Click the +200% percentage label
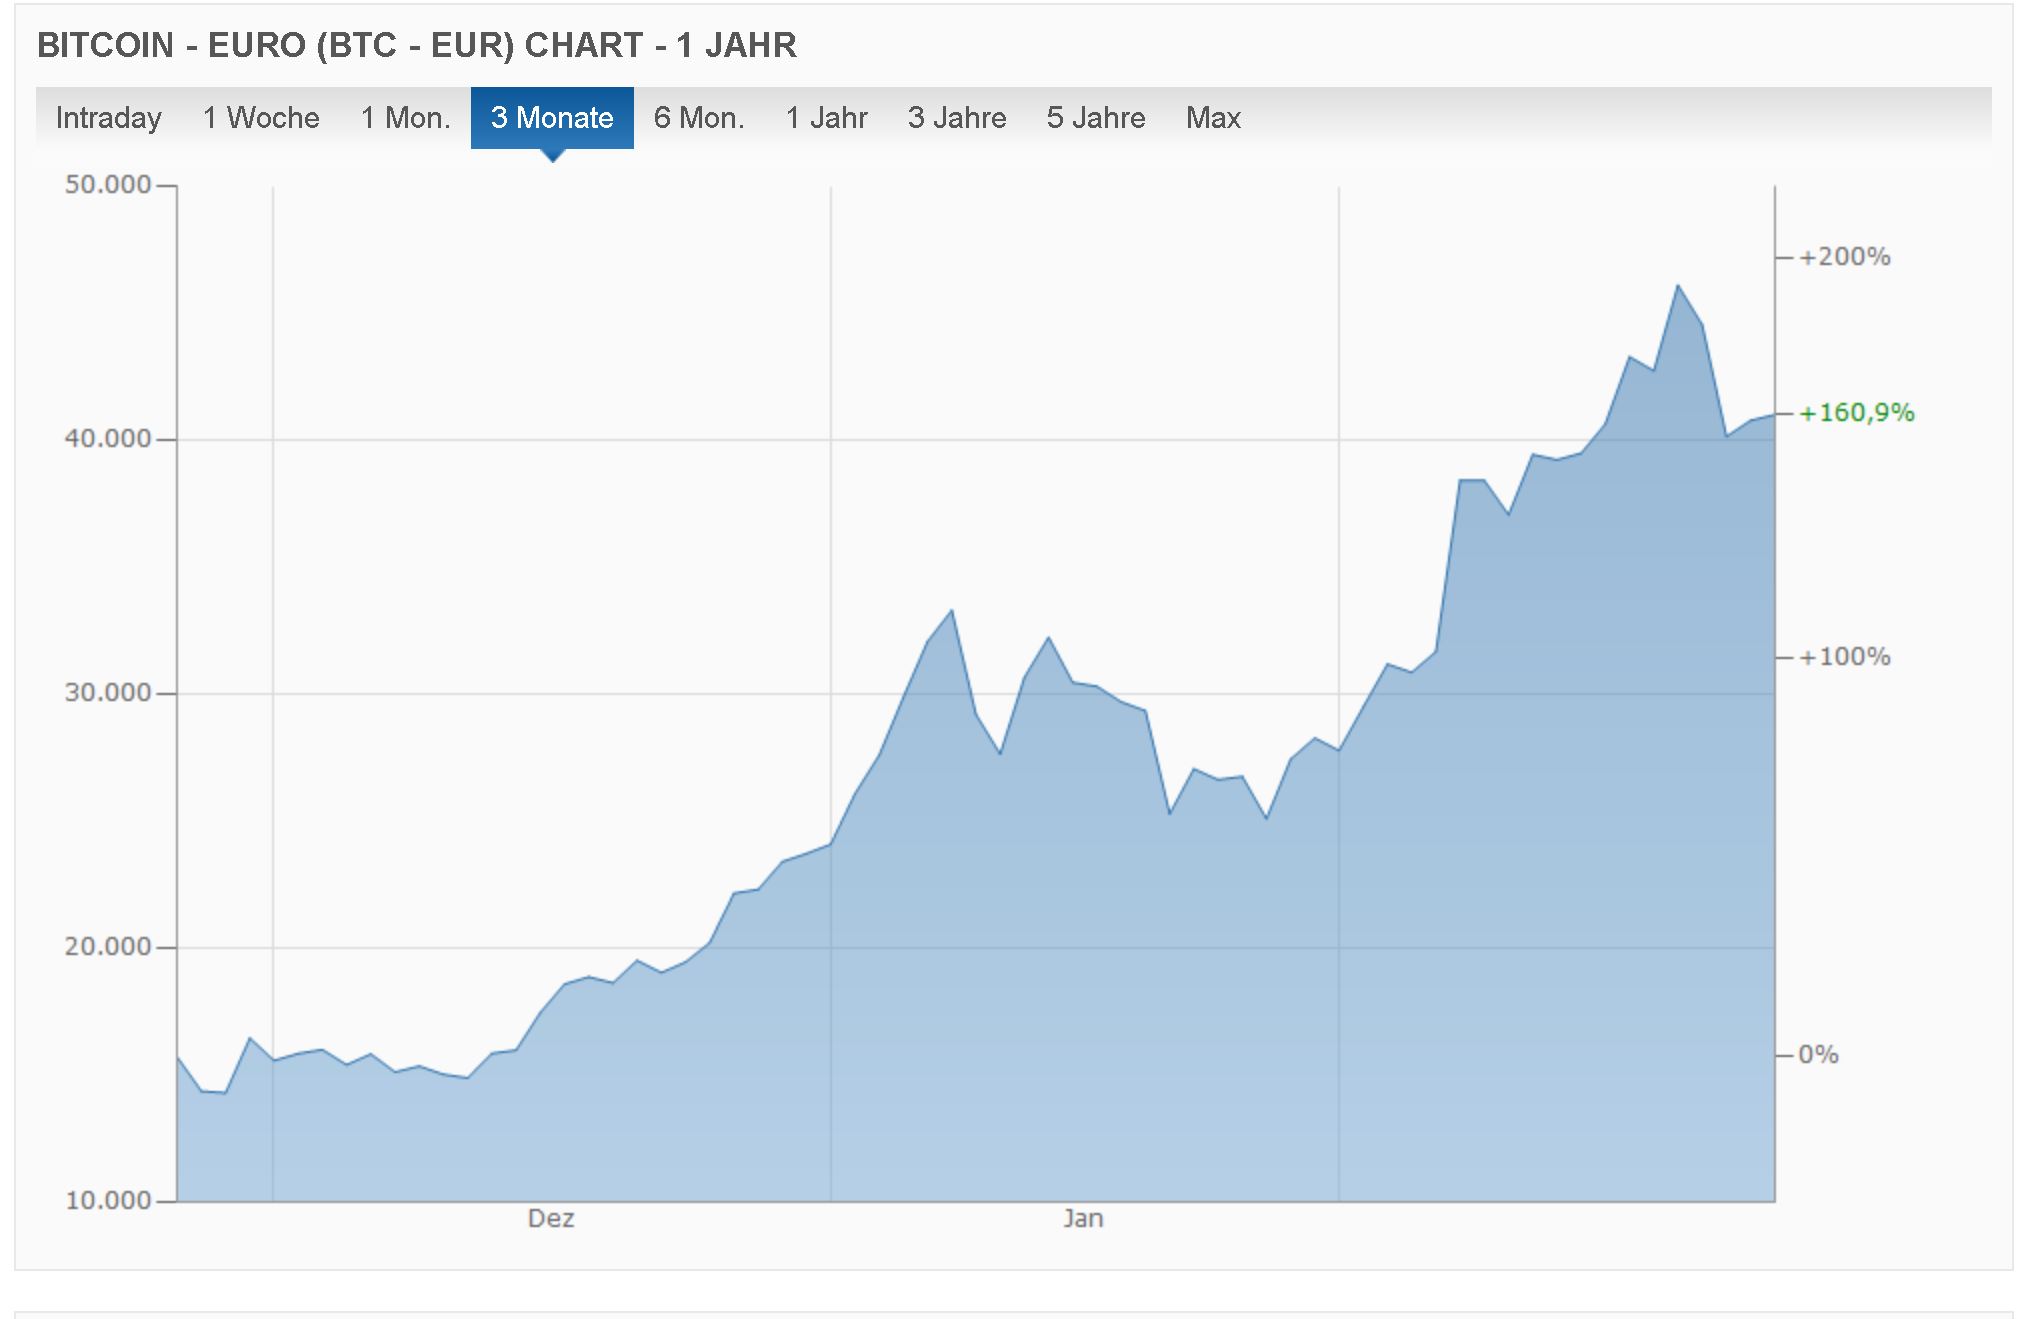Image resolution: width=2033 pixels, height=1319 pixels. click(x=1845, y=257)
